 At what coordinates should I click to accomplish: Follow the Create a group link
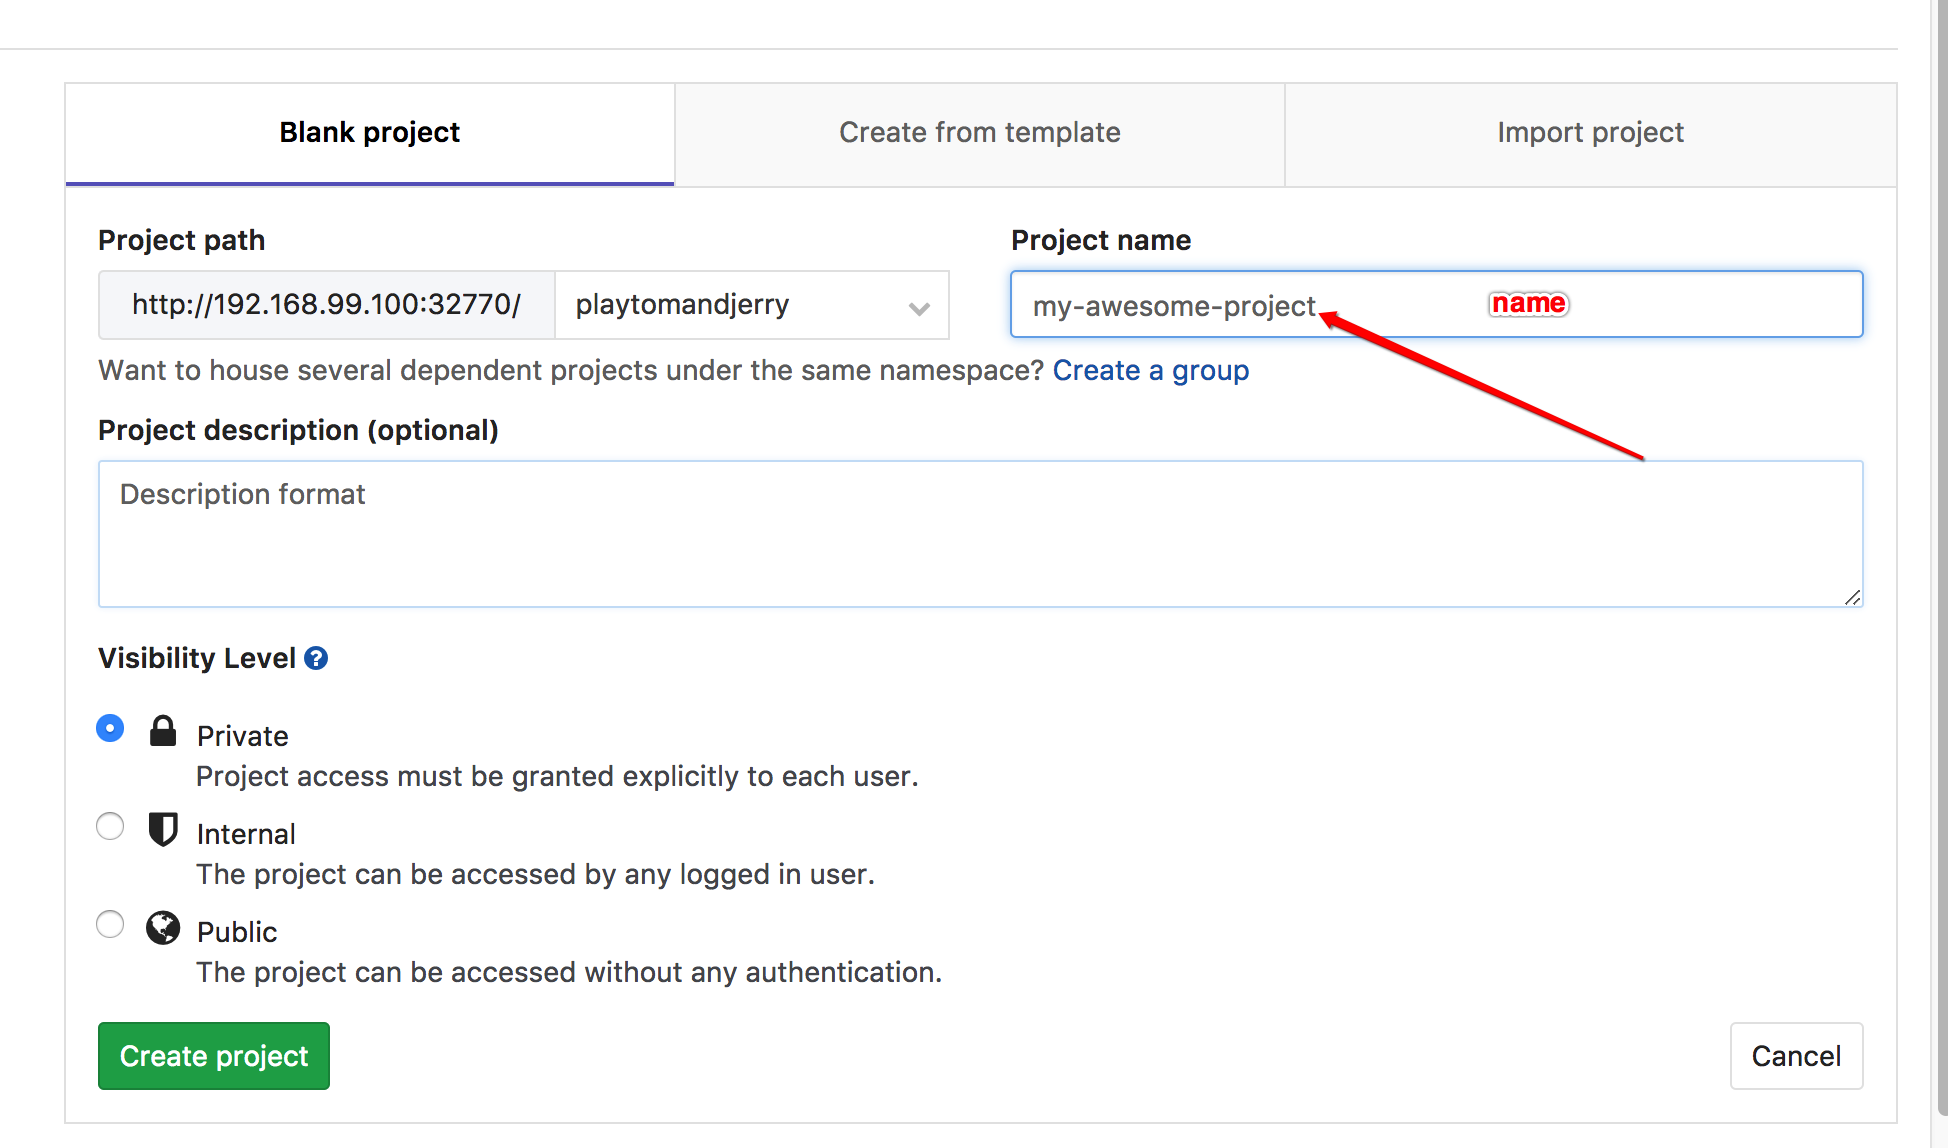1150,371
